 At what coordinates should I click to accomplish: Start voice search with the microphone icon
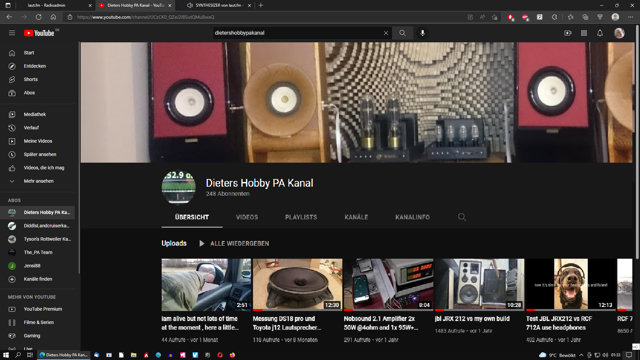tap(422, 33)
